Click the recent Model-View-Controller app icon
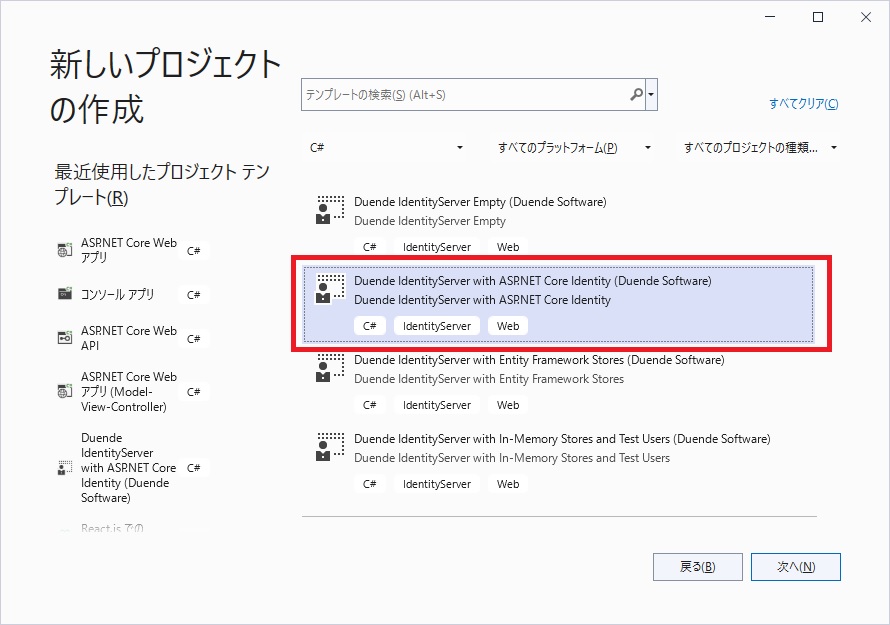This screenshot has height=625, width=890. point(65,391)
